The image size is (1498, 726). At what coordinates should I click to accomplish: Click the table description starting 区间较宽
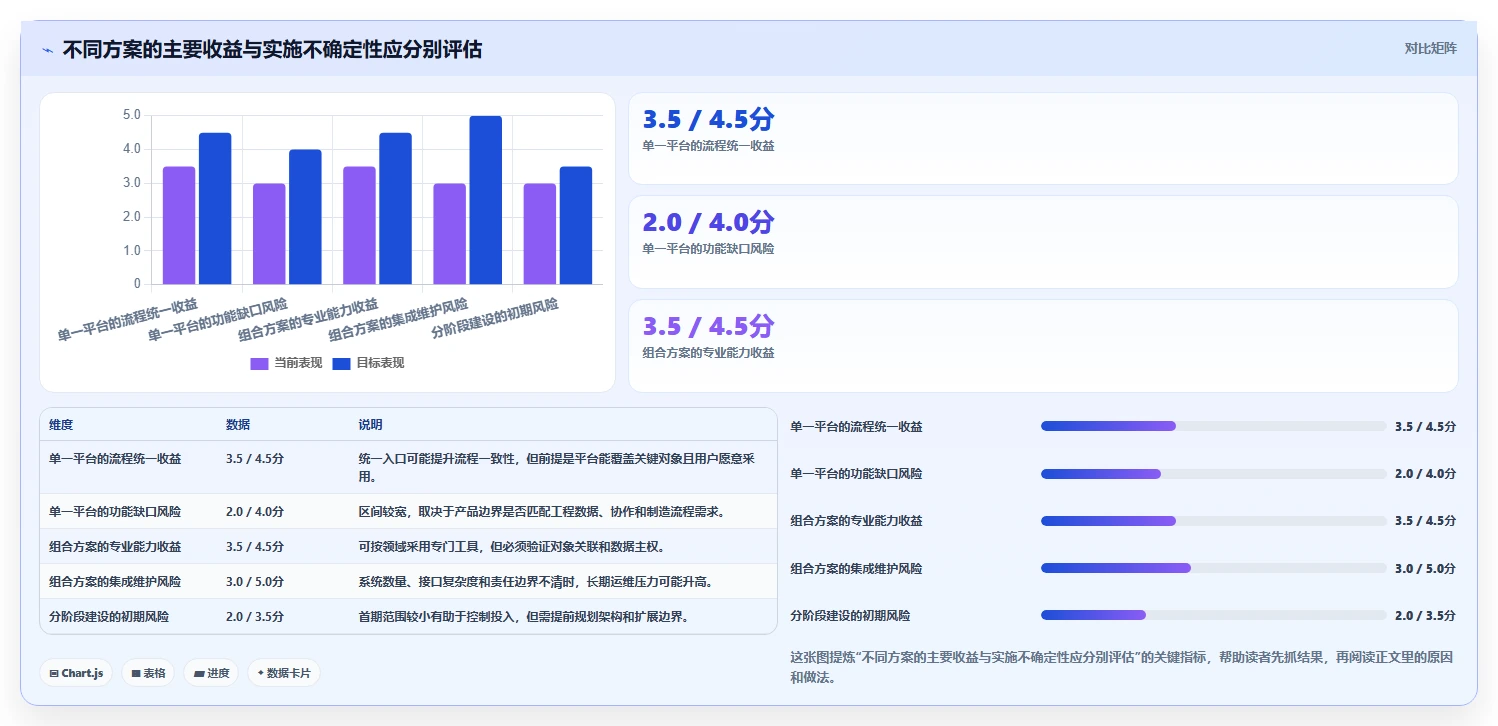click(541, 511)
